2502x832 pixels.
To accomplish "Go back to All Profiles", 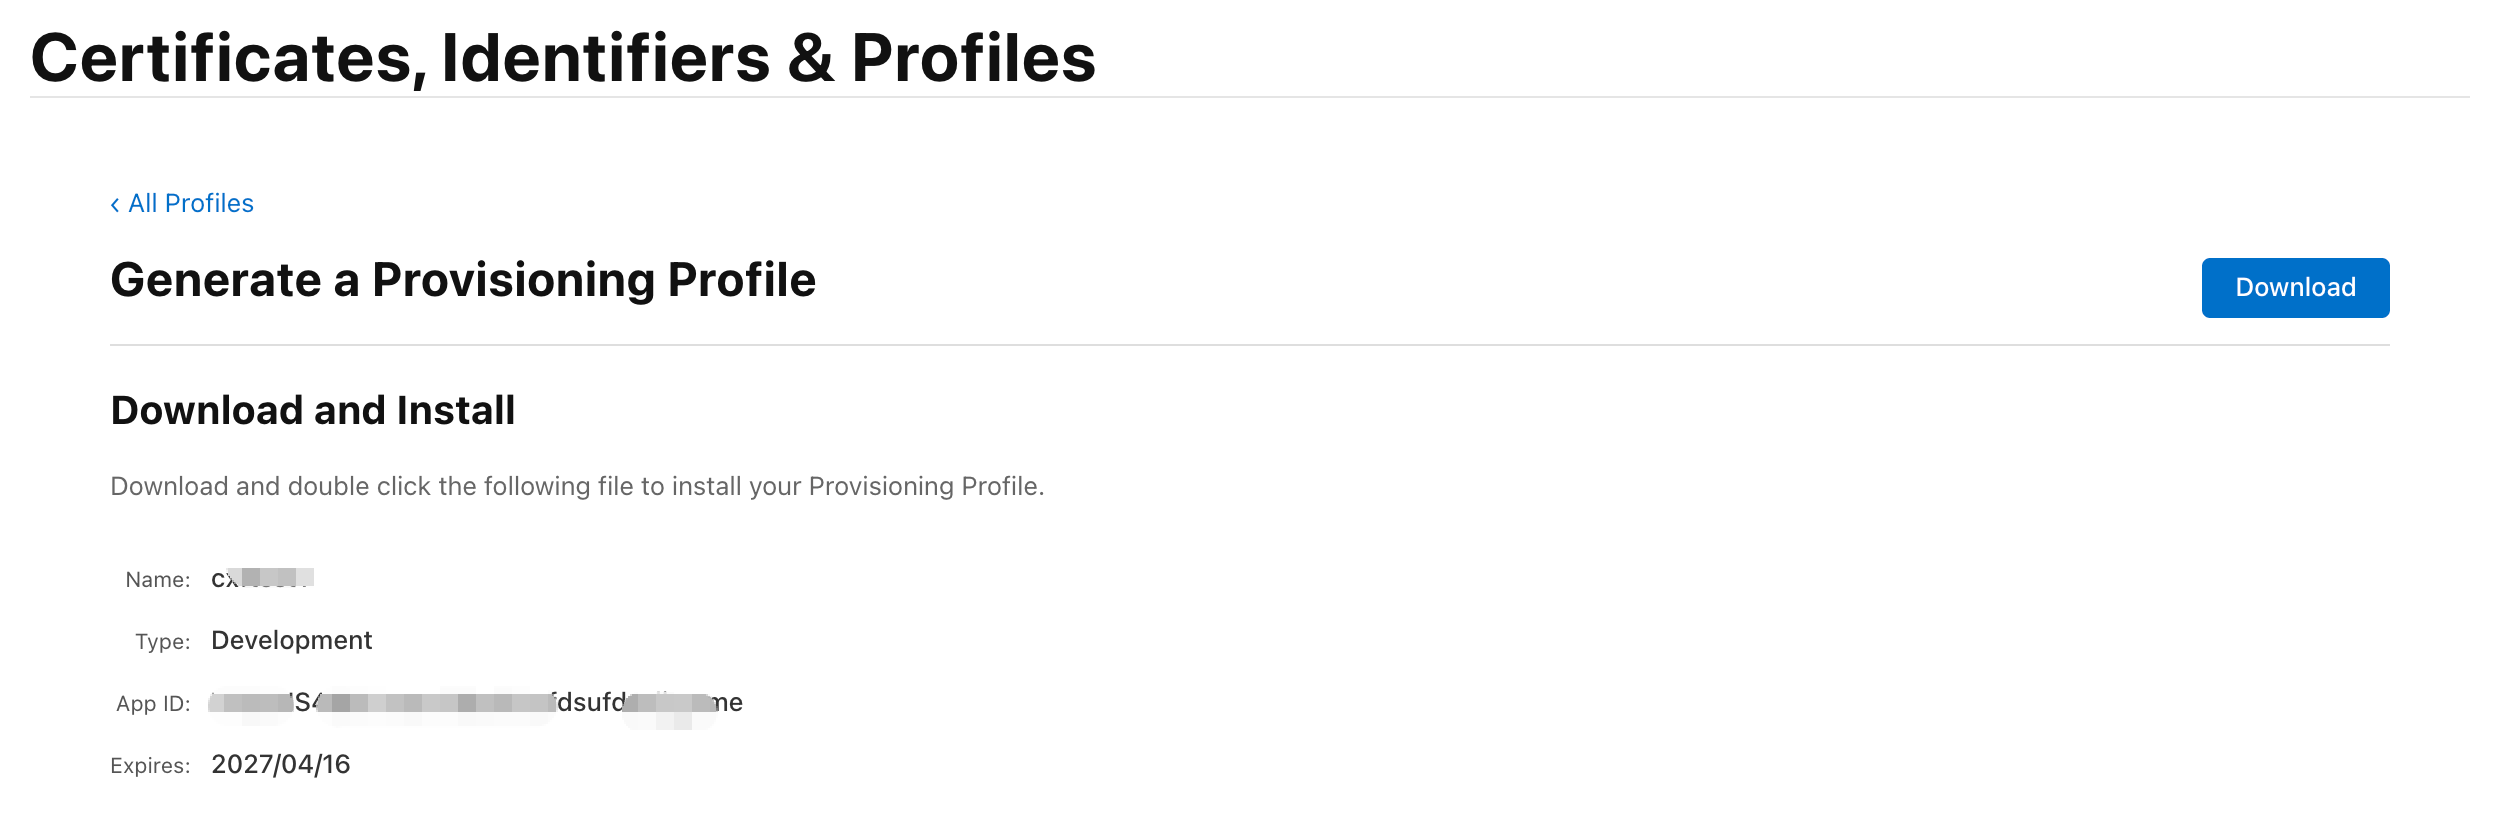I will tap(190, 204).
